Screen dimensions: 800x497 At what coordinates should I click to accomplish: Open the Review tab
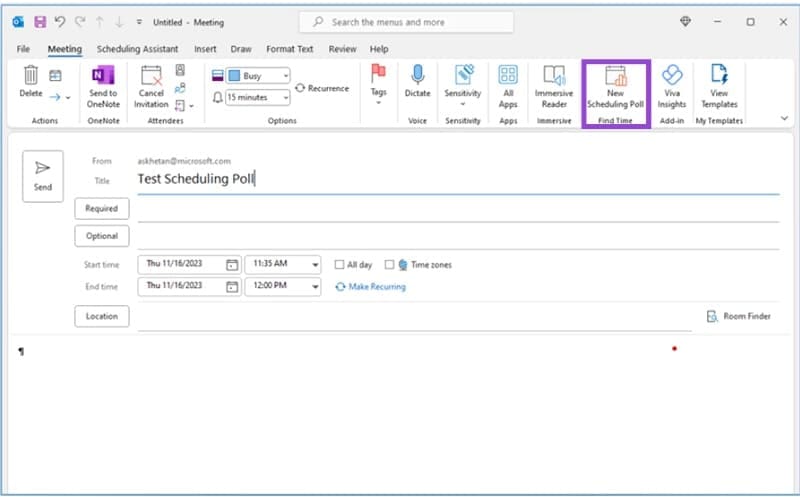[342, 49]
